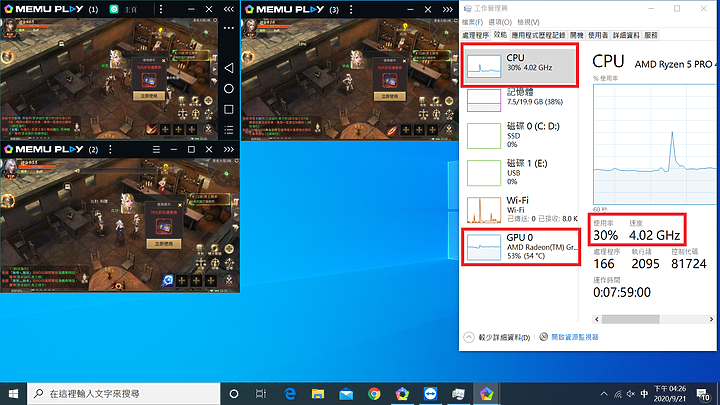Tap the Android home circle in MEmu (1) sidebar
Viewport: 720px width, 405px height.
point(229,89)
